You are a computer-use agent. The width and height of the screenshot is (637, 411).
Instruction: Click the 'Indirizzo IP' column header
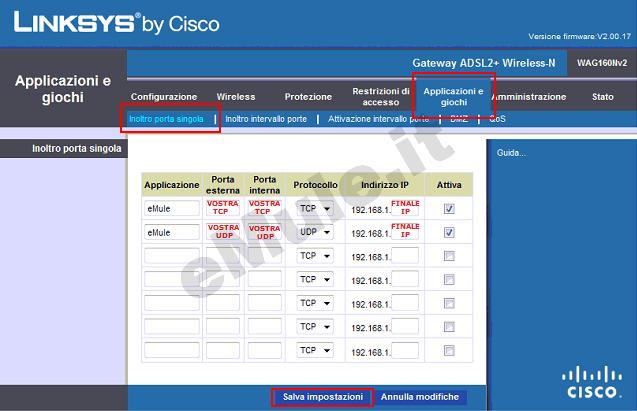(x=385, y=185)
